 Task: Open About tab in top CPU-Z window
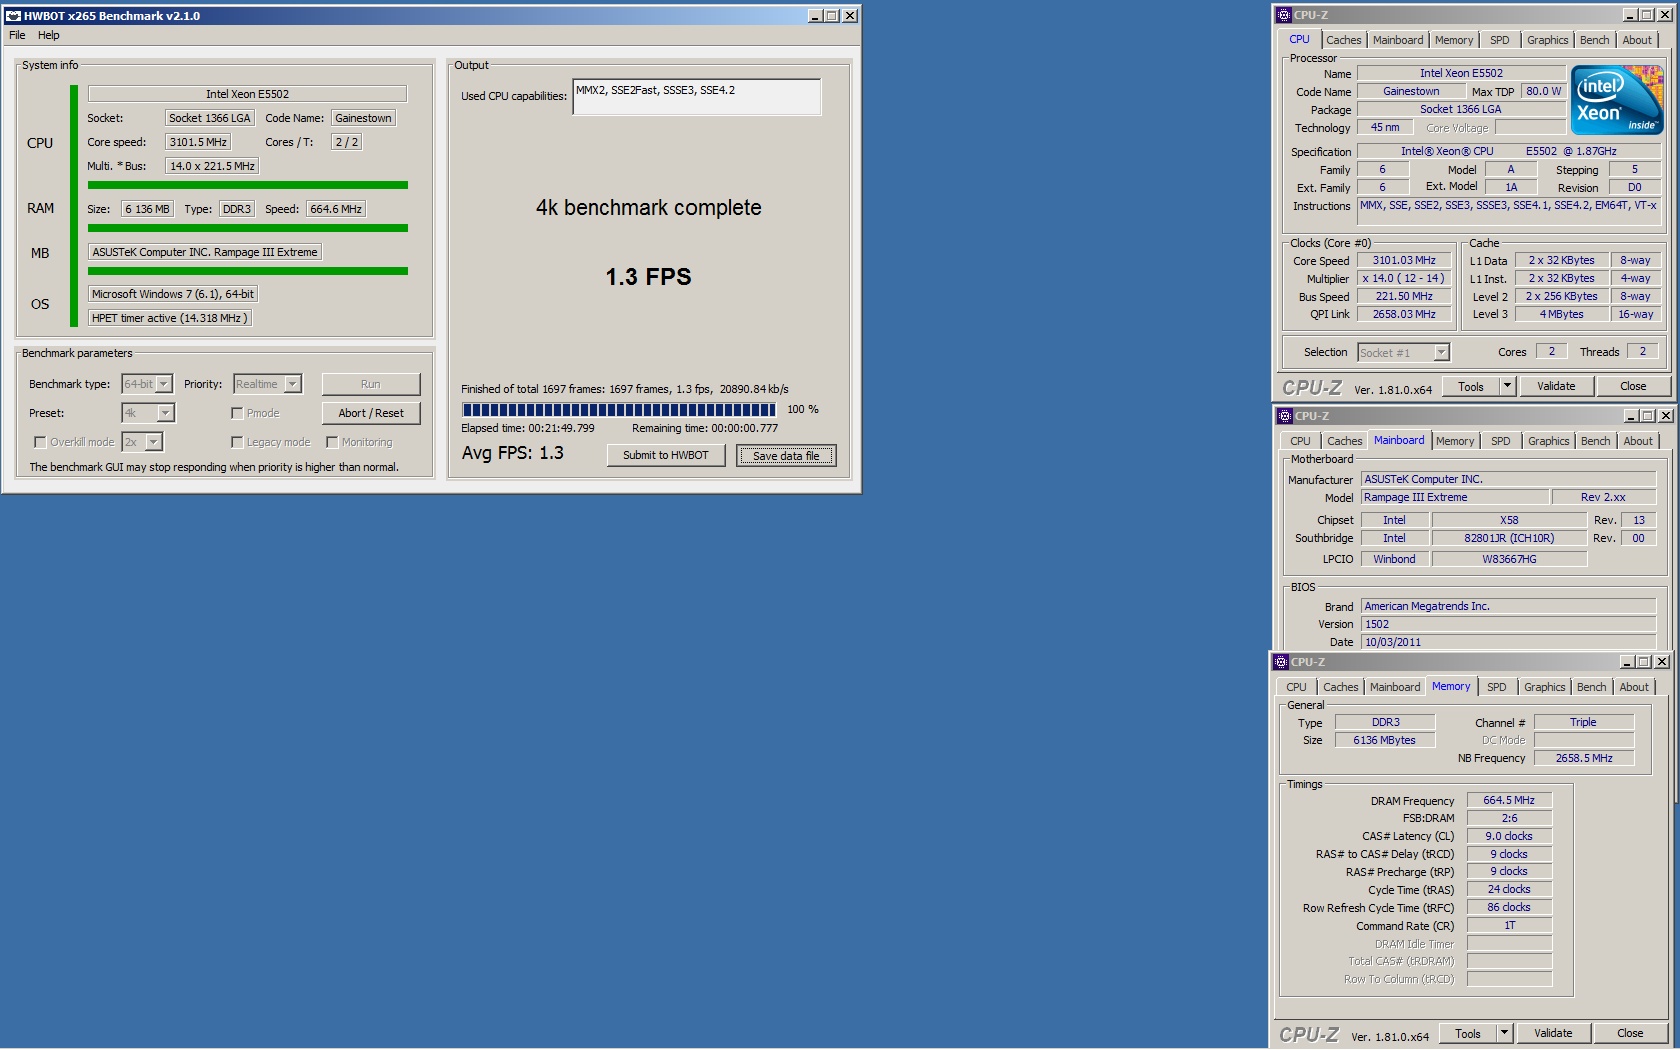click(1637, 40)
